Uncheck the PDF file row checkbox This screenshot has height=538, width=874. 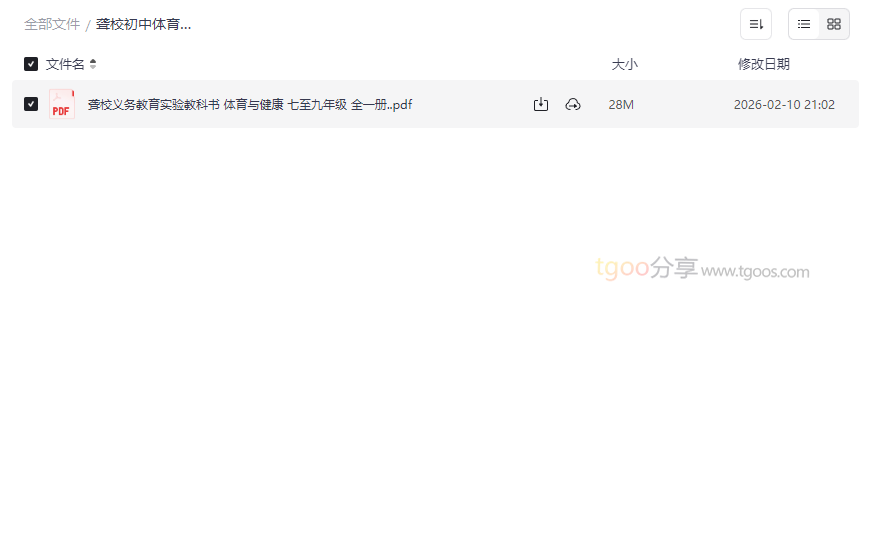(31, 104)
